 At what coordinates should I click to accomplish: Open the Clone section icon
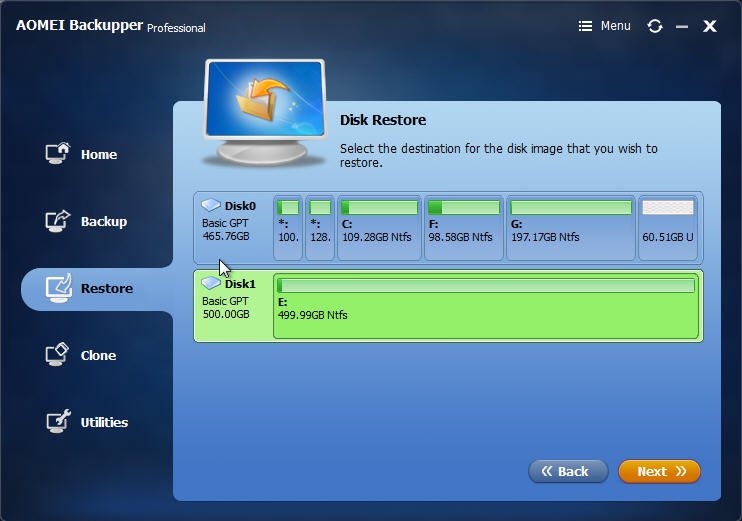tap(57, 354)
